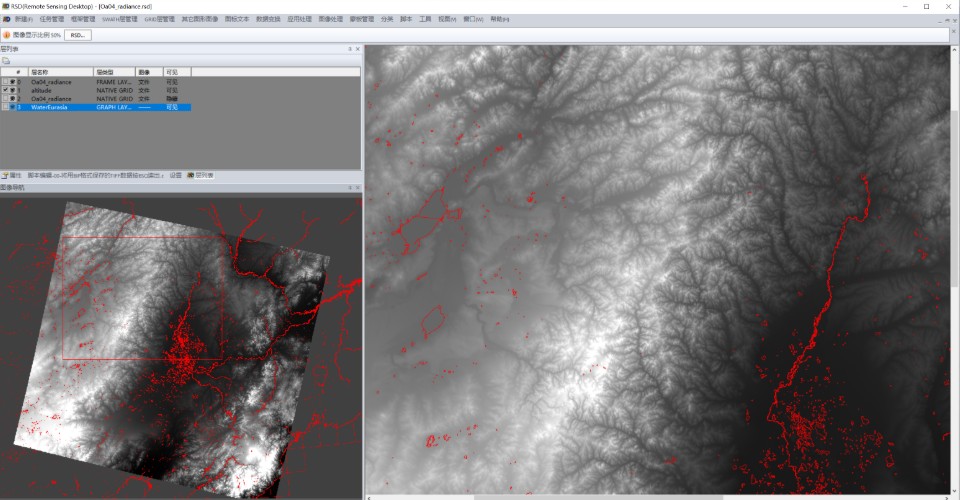Click the 图像 column header
The height and width of the screenshot is (500, 960).
click(x=149, y=72)
